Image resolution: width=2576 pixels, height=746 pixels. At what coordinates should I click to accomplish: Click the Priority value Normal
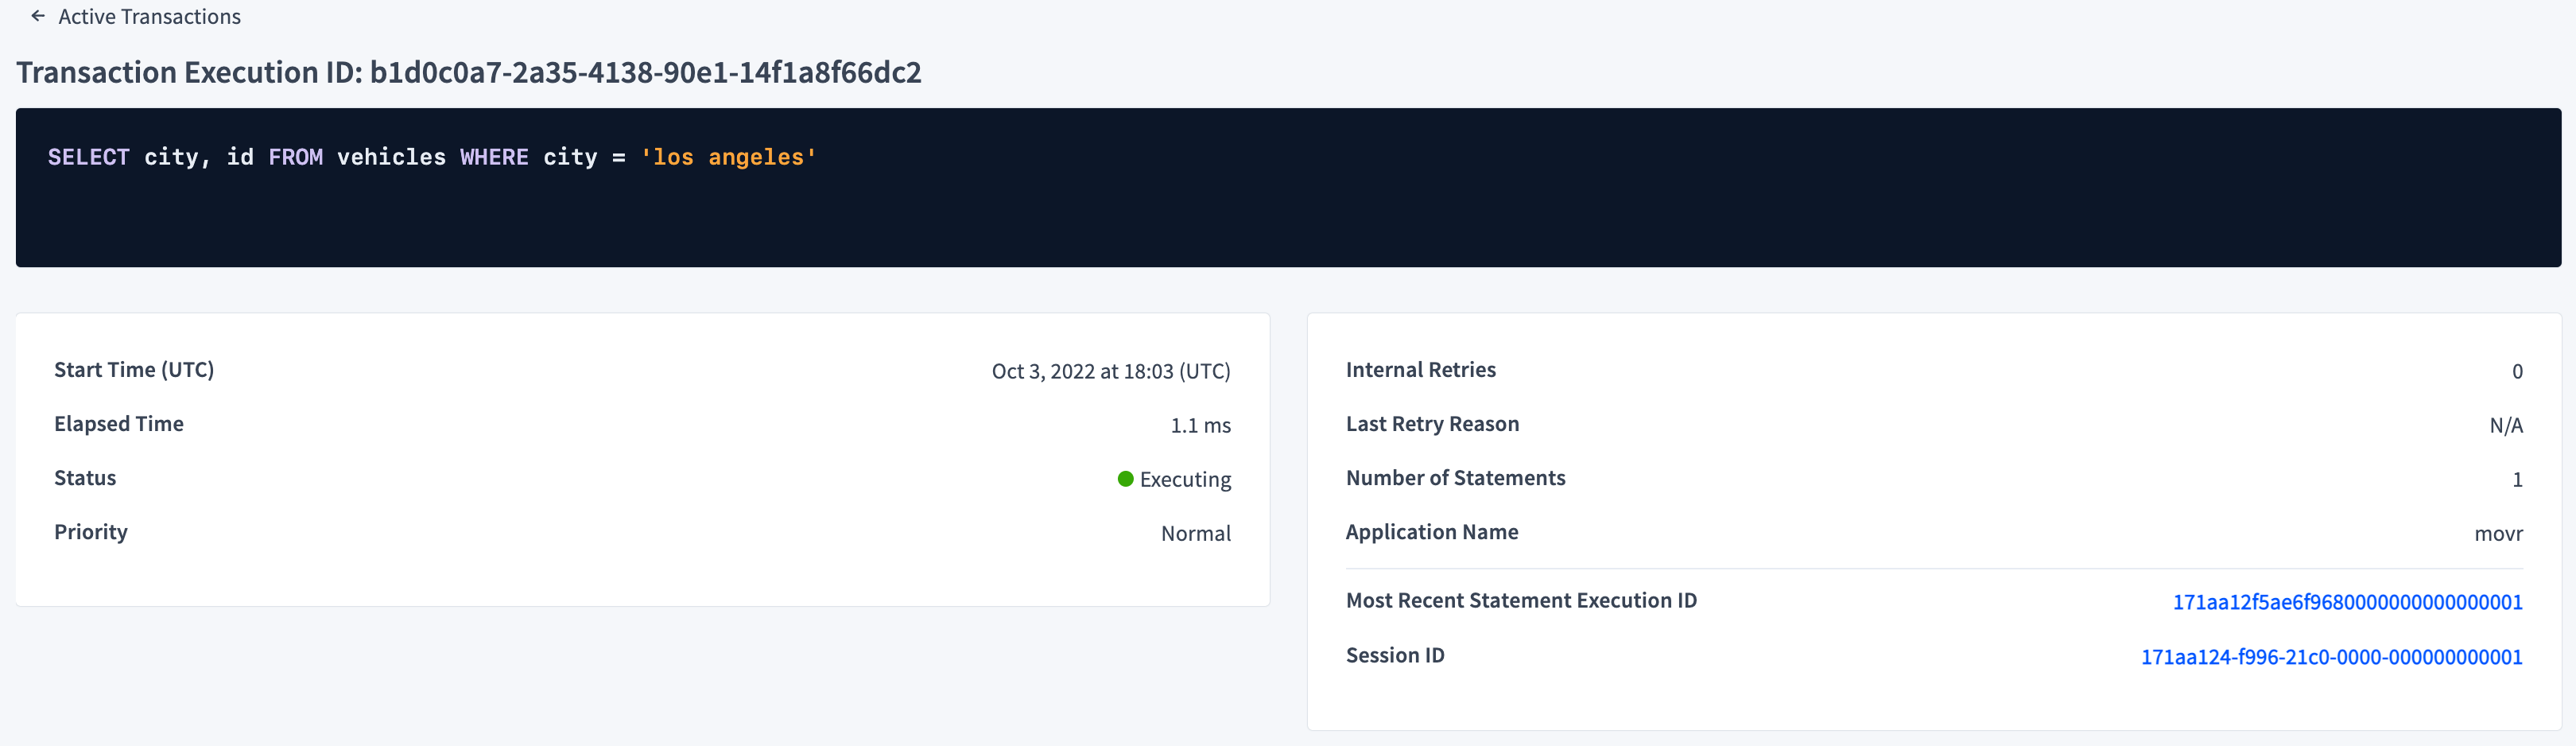[x=1195, y=532]
